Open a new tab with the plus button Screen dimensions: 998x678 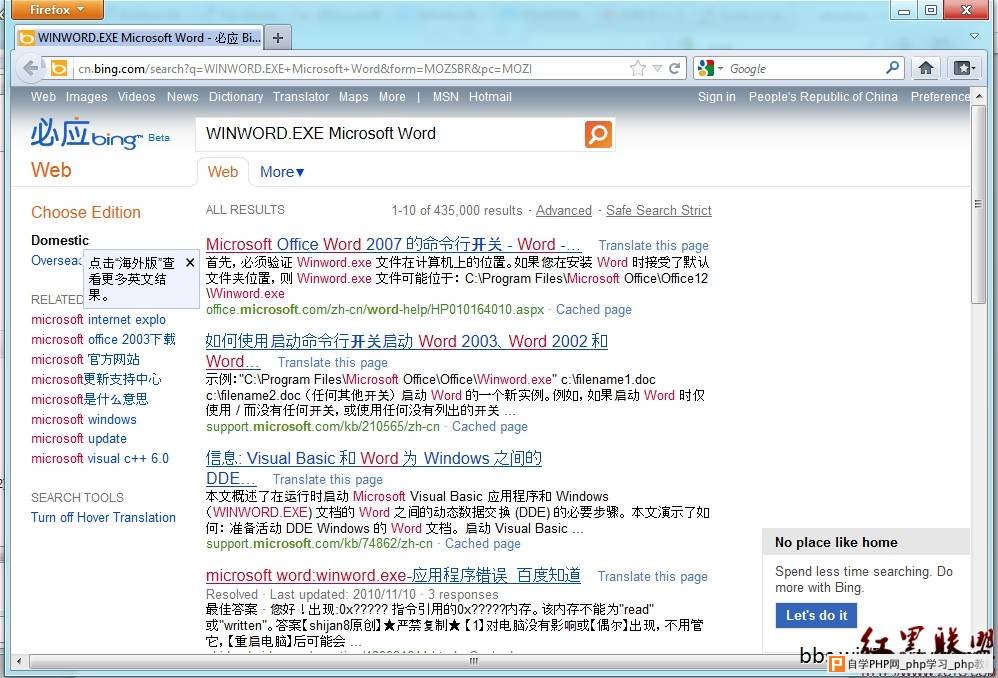[278, 38]
